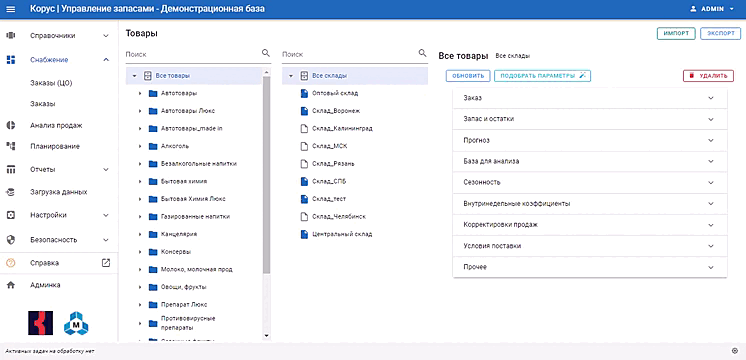Expand the Условия поставки panel

click(x=590, y=246)
